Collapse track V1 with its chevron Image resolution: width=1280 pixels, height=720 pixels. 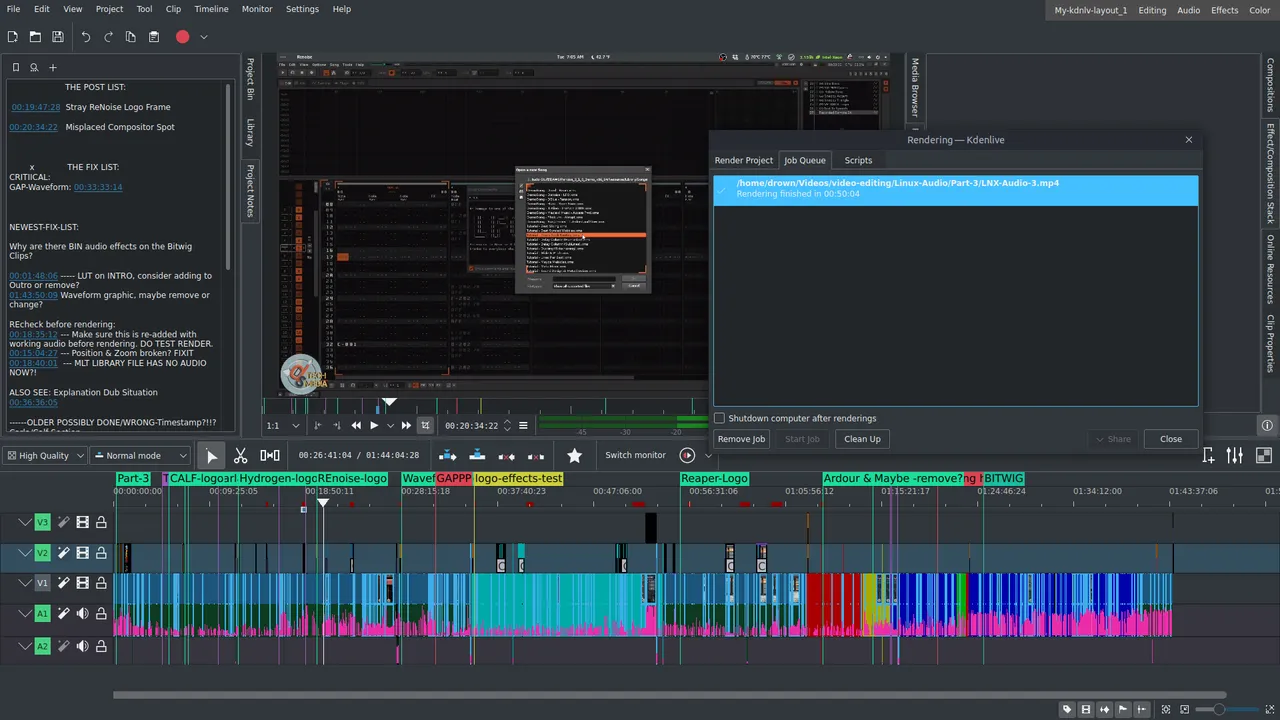(25, 583)
